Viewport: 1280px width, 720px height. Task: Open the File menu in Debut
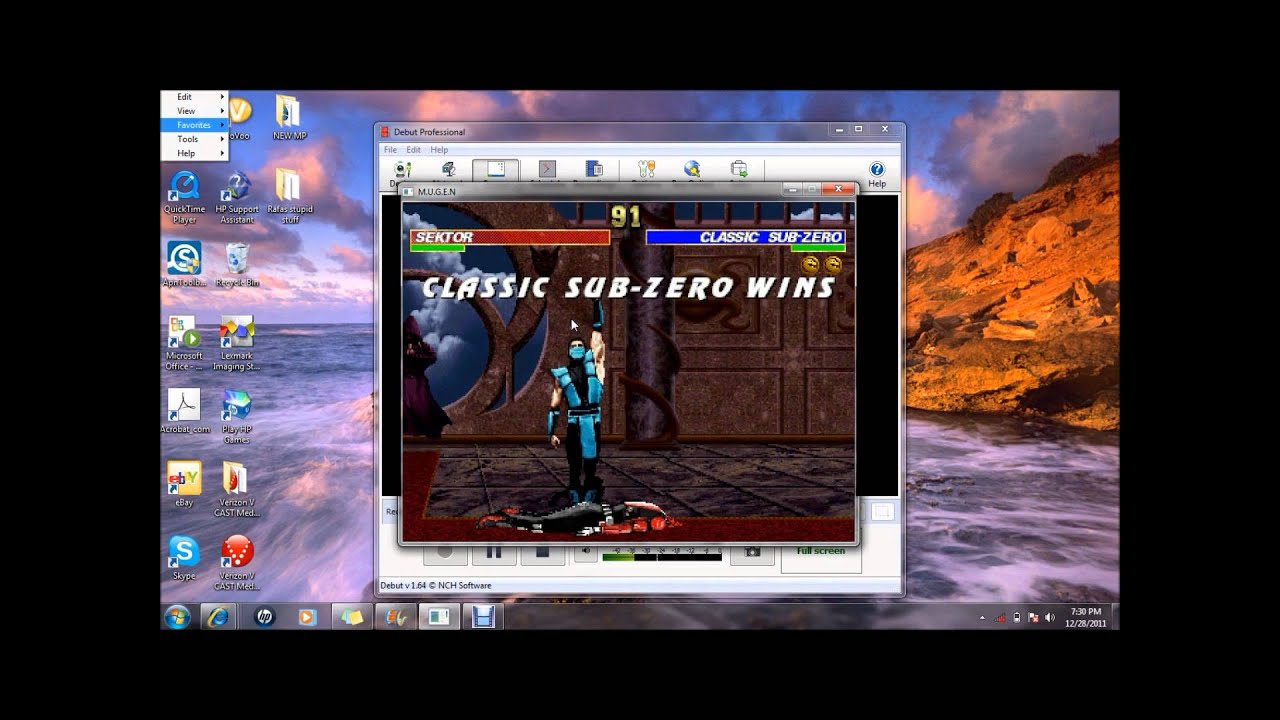click(391, 150)
